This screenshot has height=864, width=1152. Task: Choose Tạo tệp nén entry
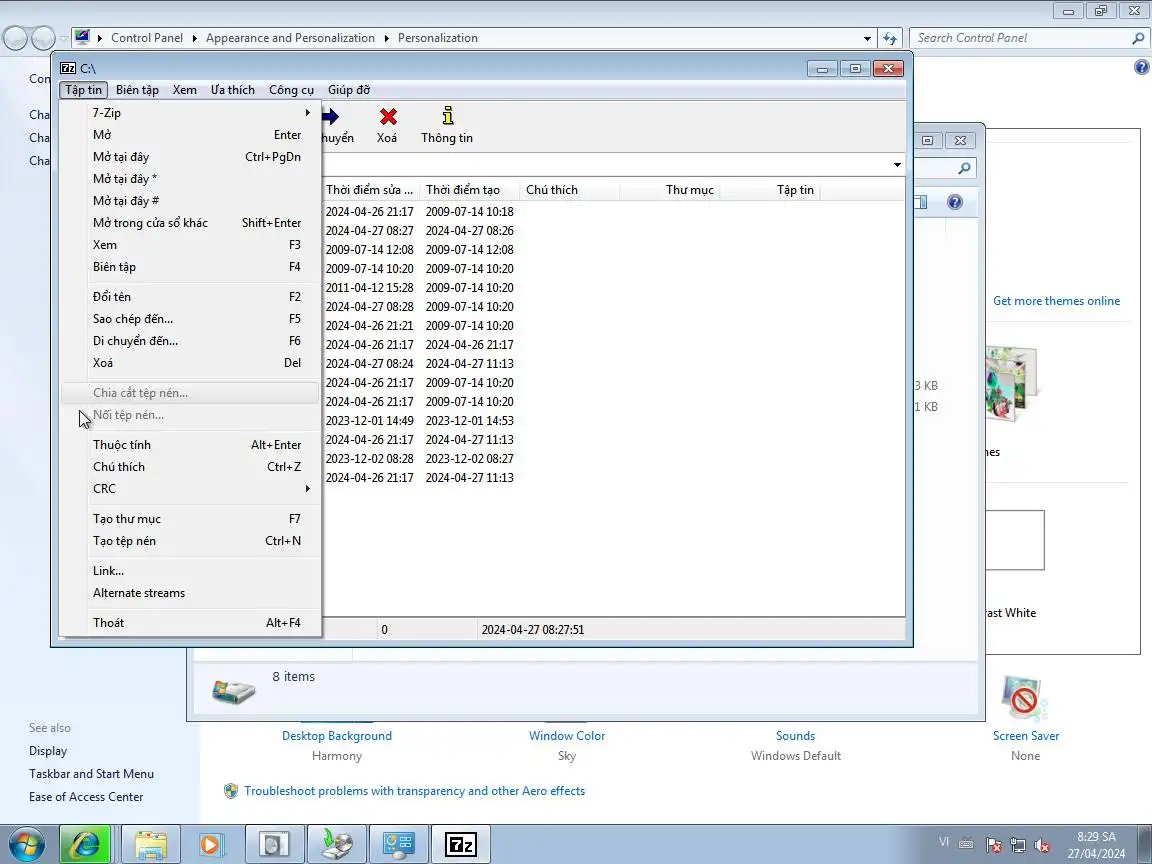tap(190, 541)
